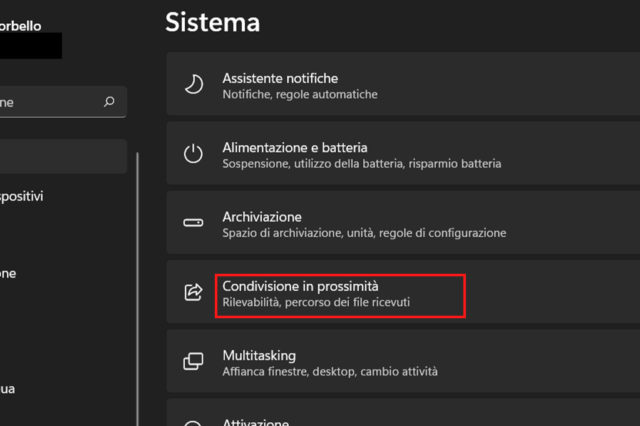Image resolution: width=640 pixels, height=426 pixels.
Task: Click the power icon for Alimentazione e batteria
Action: pos(194,154)
